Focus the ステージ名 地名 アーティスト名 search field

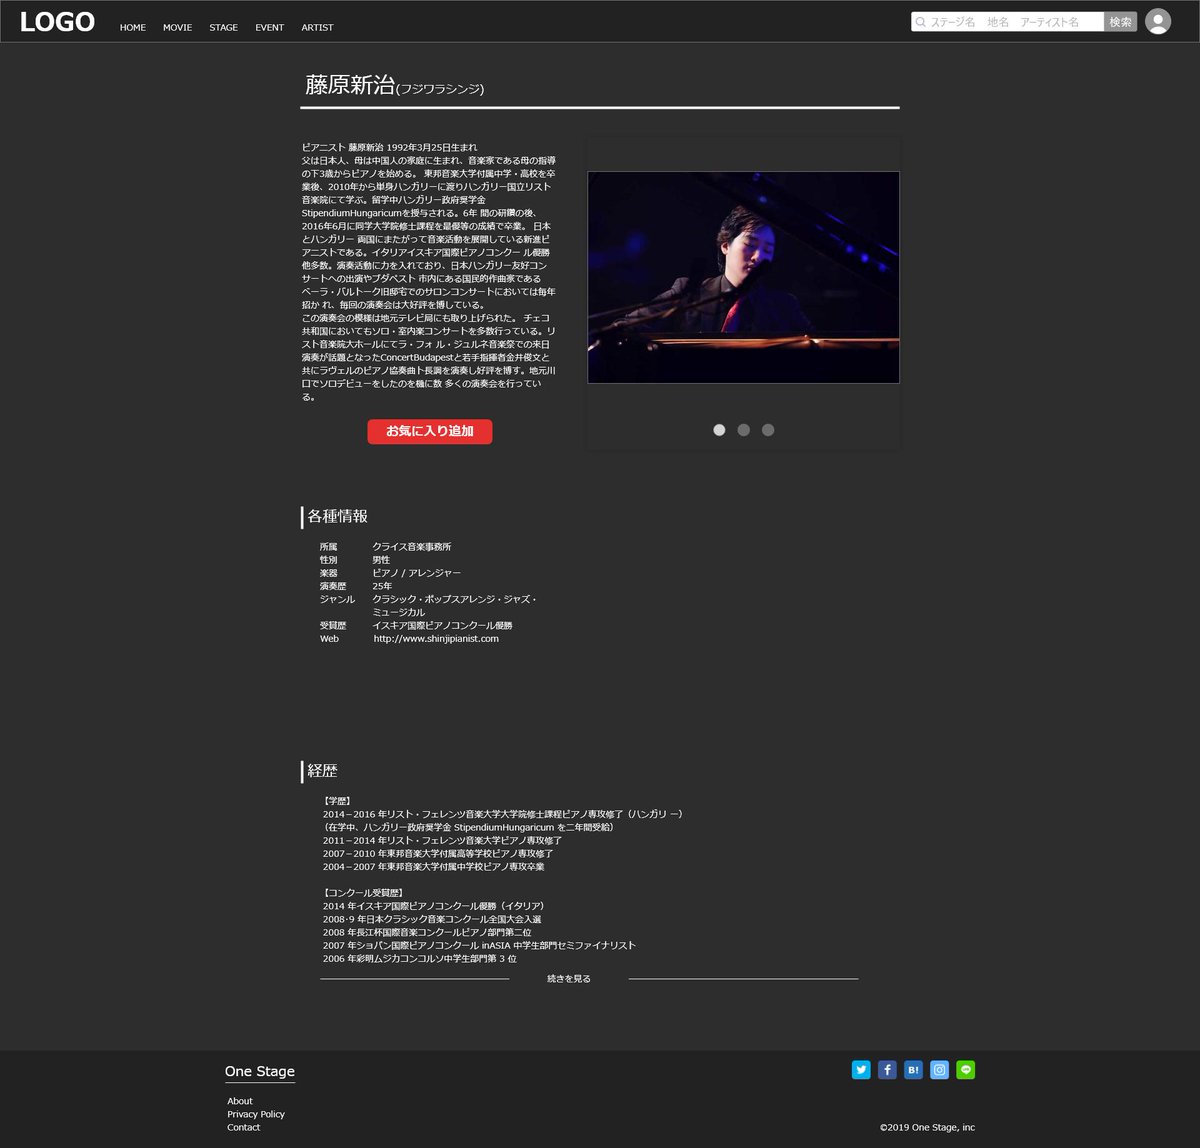(1007, 22)
